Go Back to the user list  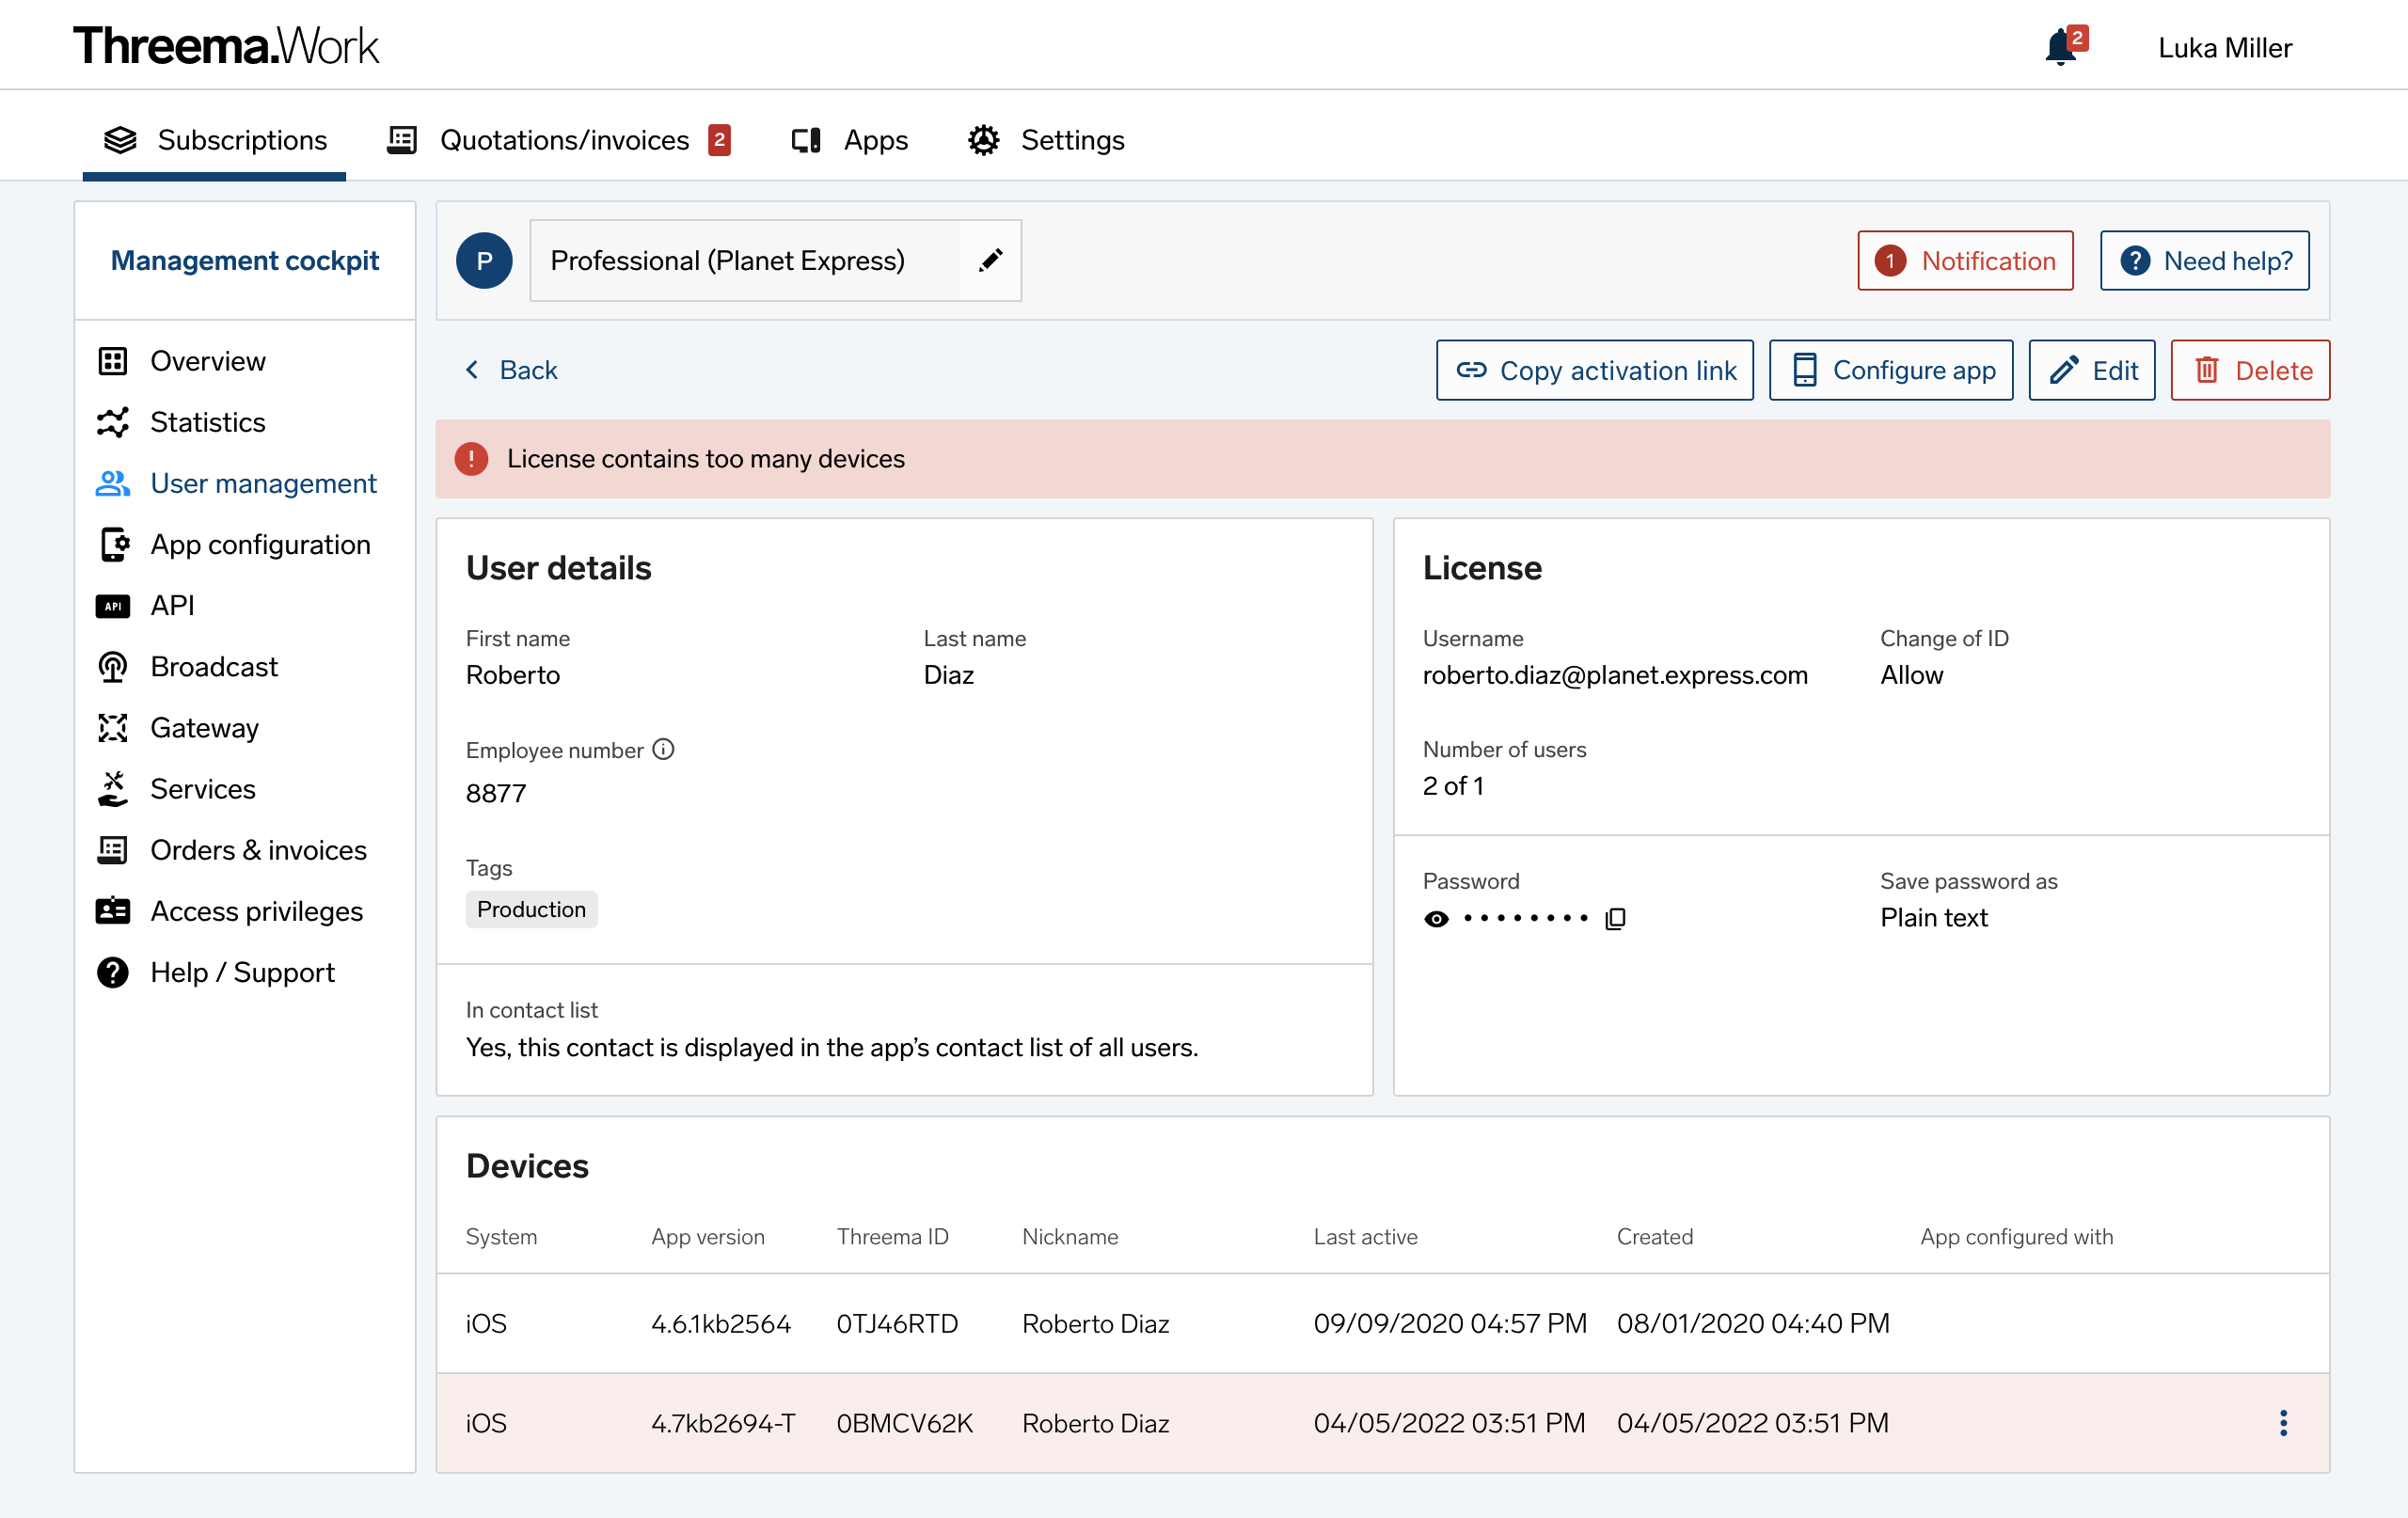(511, 370)
